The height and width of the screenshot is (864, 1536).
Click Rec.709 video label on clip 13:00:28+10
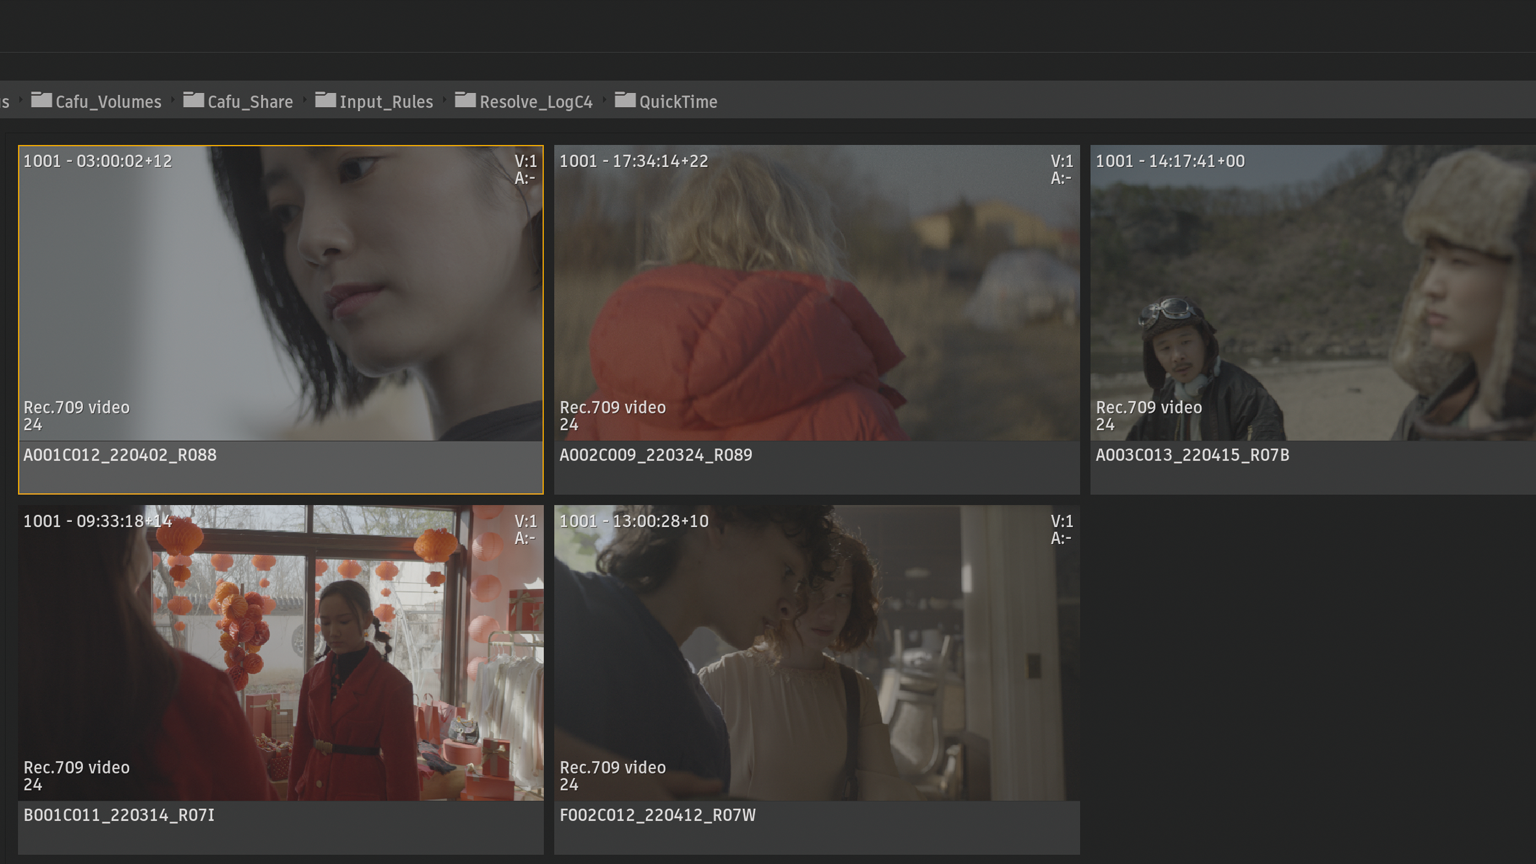click(612, 768)
